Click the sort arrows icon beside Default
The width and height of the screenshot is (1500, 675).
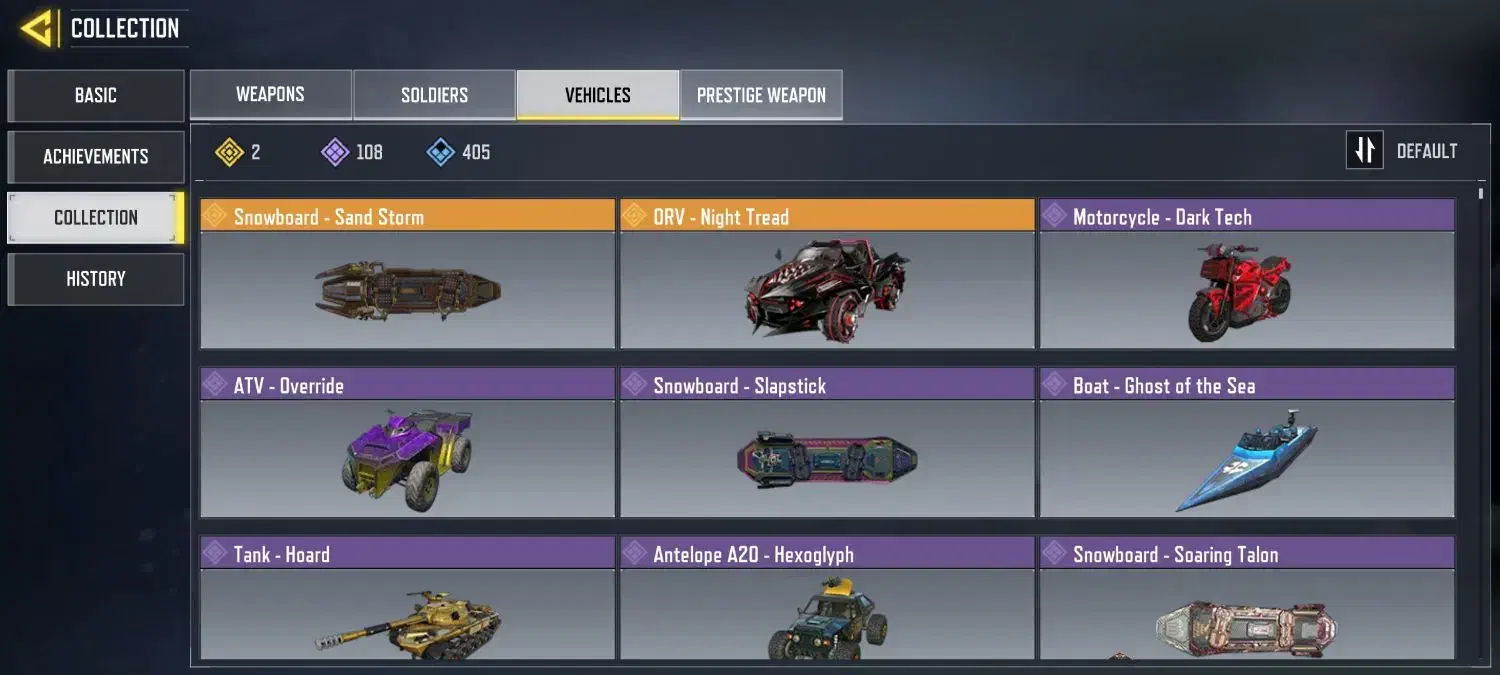point(1364,151)
